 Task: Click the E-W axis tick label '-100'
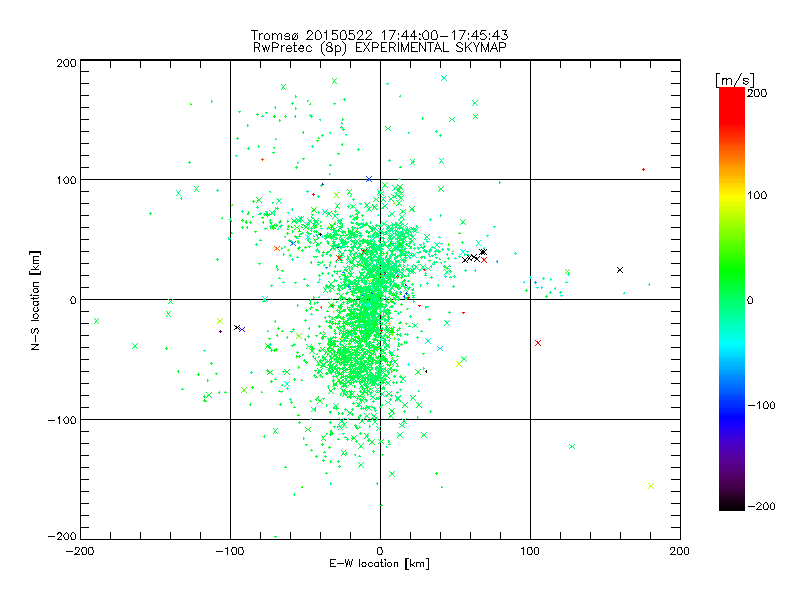[x=230, y=552]
